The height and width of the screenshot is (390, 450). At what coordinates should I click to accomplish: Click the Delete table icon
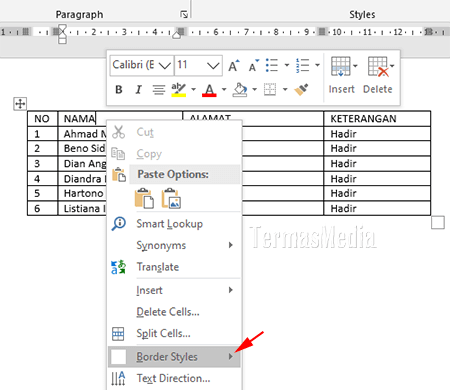pyautogui.click(x=378, y=66)
